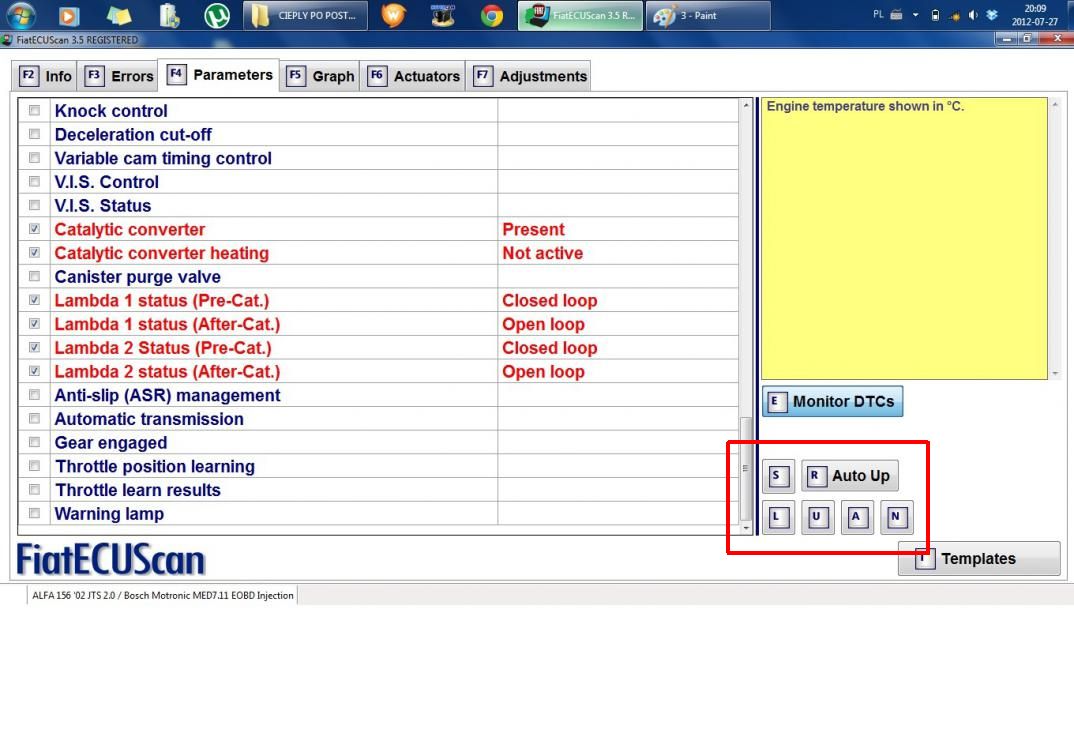Click the U key button

(x=818, y=517)
